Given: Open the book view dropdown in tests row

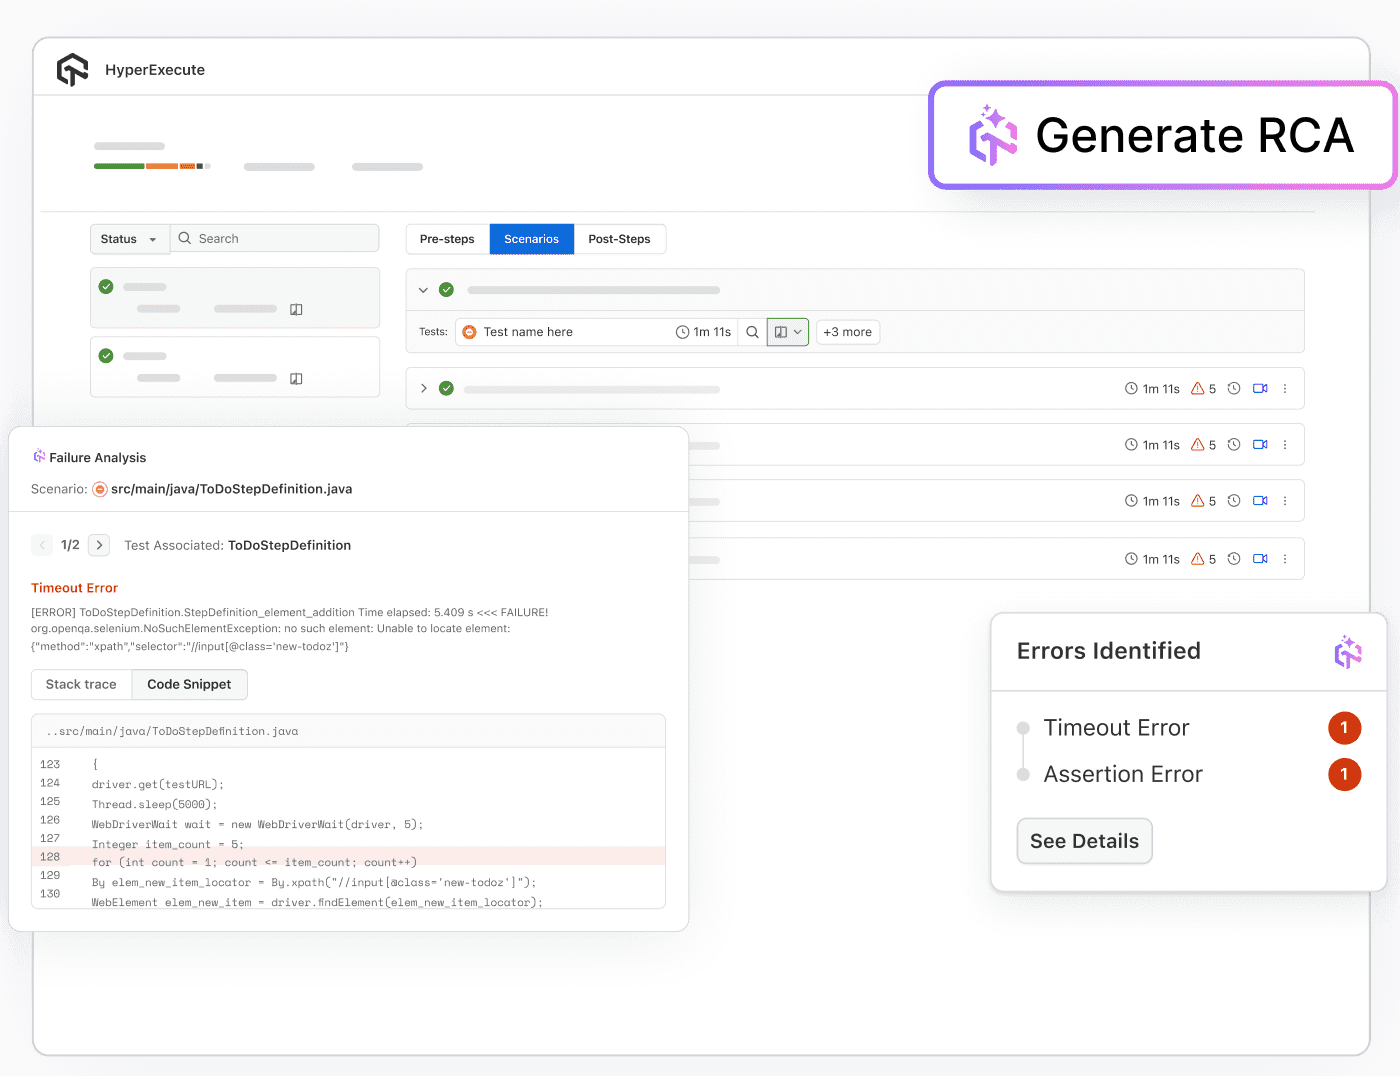Looking at the screenshot, I should pyautogui.click(x=788, y=332).
